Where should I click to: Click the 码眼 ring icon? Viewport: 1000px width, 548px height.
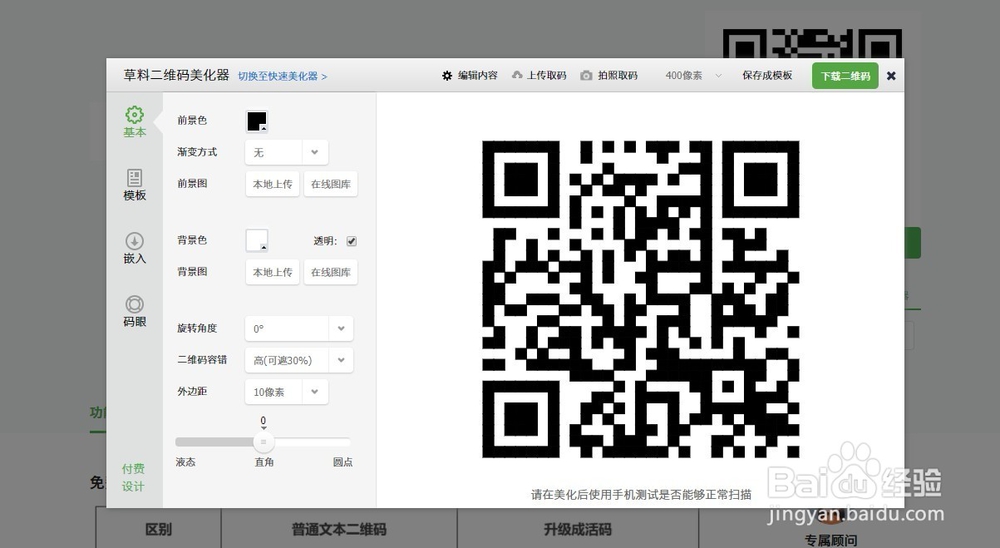pos(135,304)
